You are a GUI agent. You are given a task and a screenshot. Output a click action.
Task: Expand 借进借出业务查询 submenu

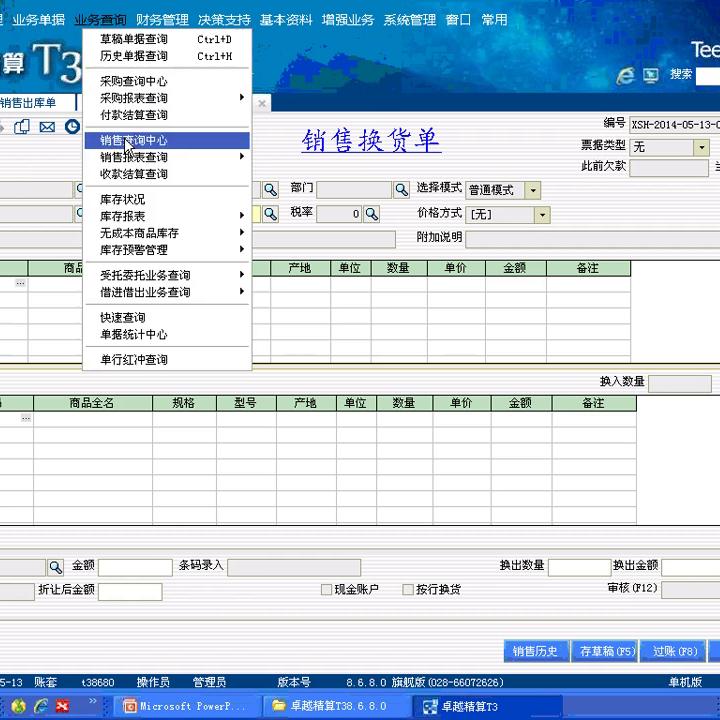[242, 292]
